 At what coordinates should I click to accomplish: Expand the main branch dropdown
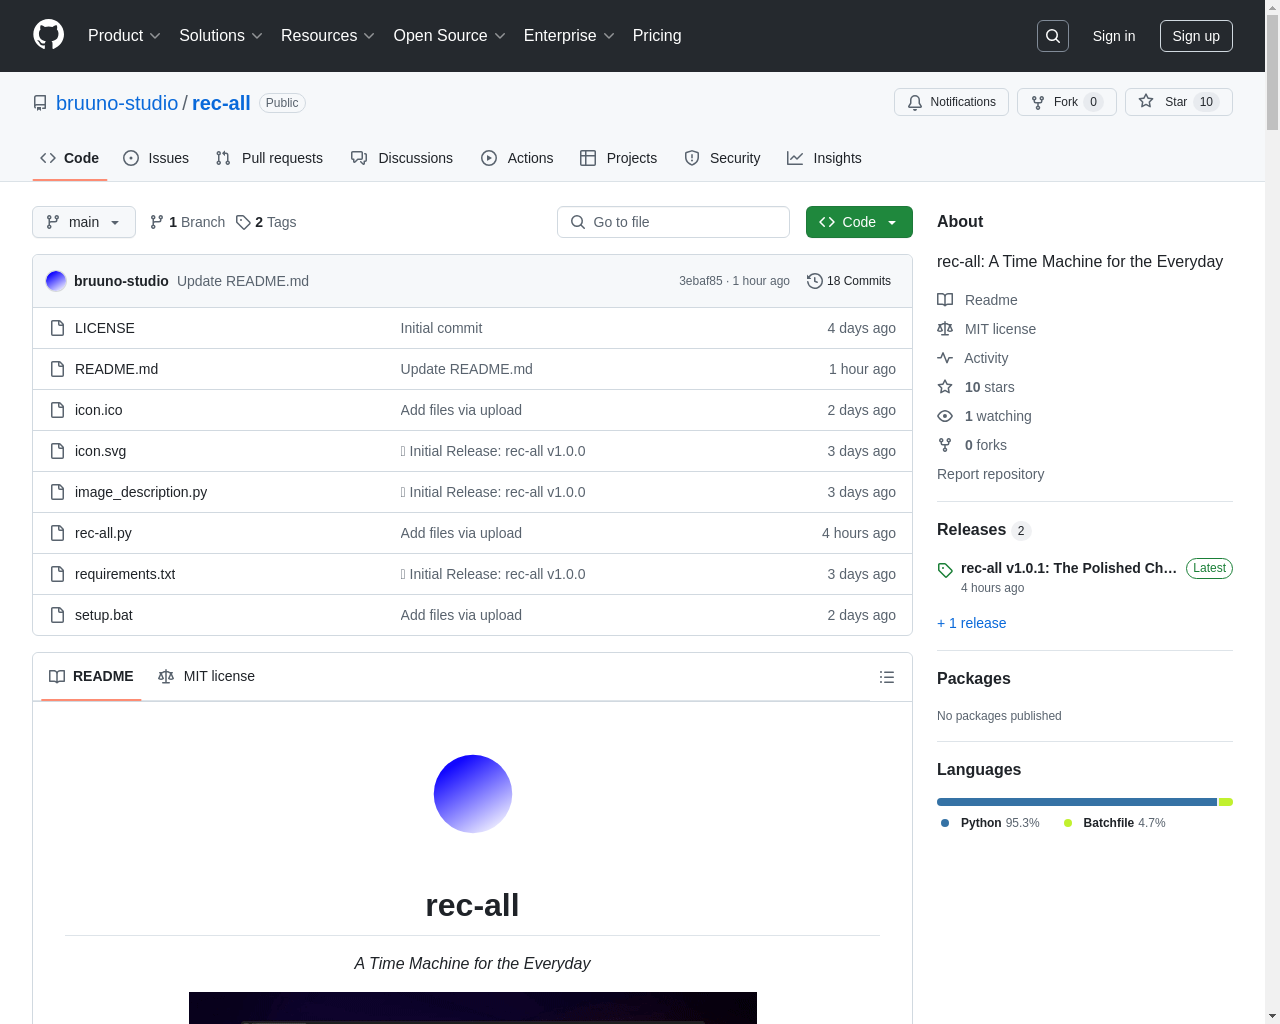tap(83, 222)
